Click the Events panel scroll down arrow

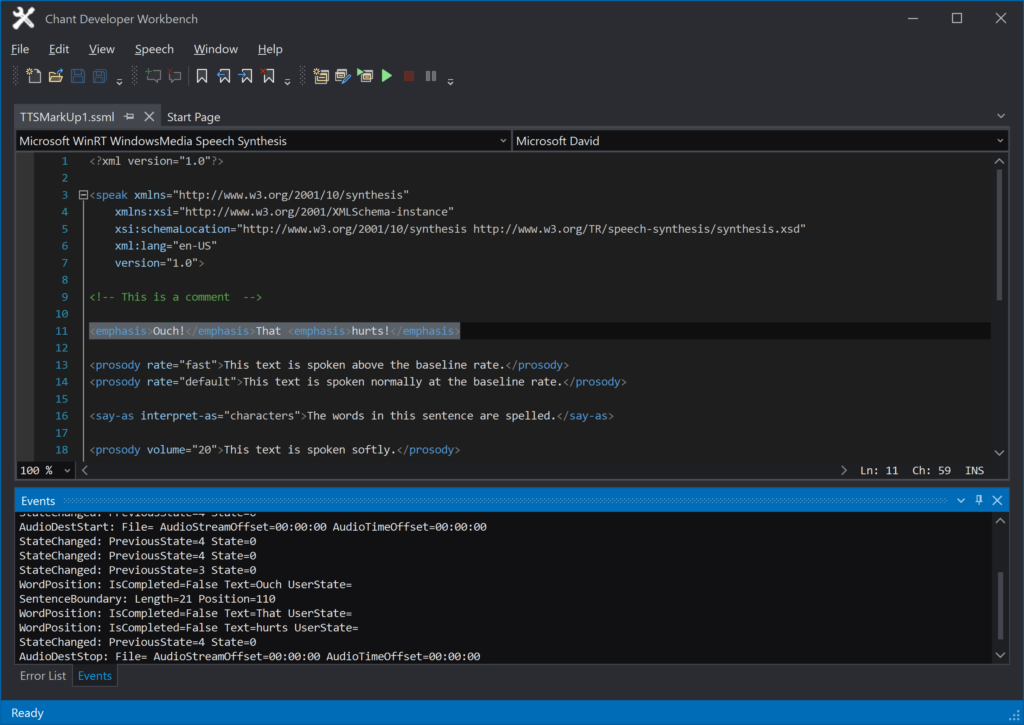pyautogui.click(x=1000, y=655)
